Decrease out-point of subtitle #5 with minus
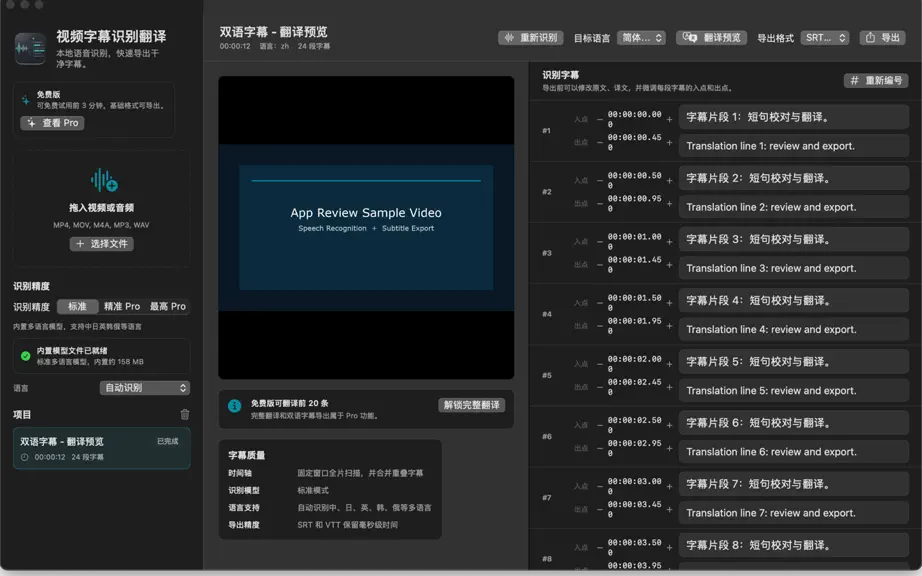922x576 pixels. (600, 387)
